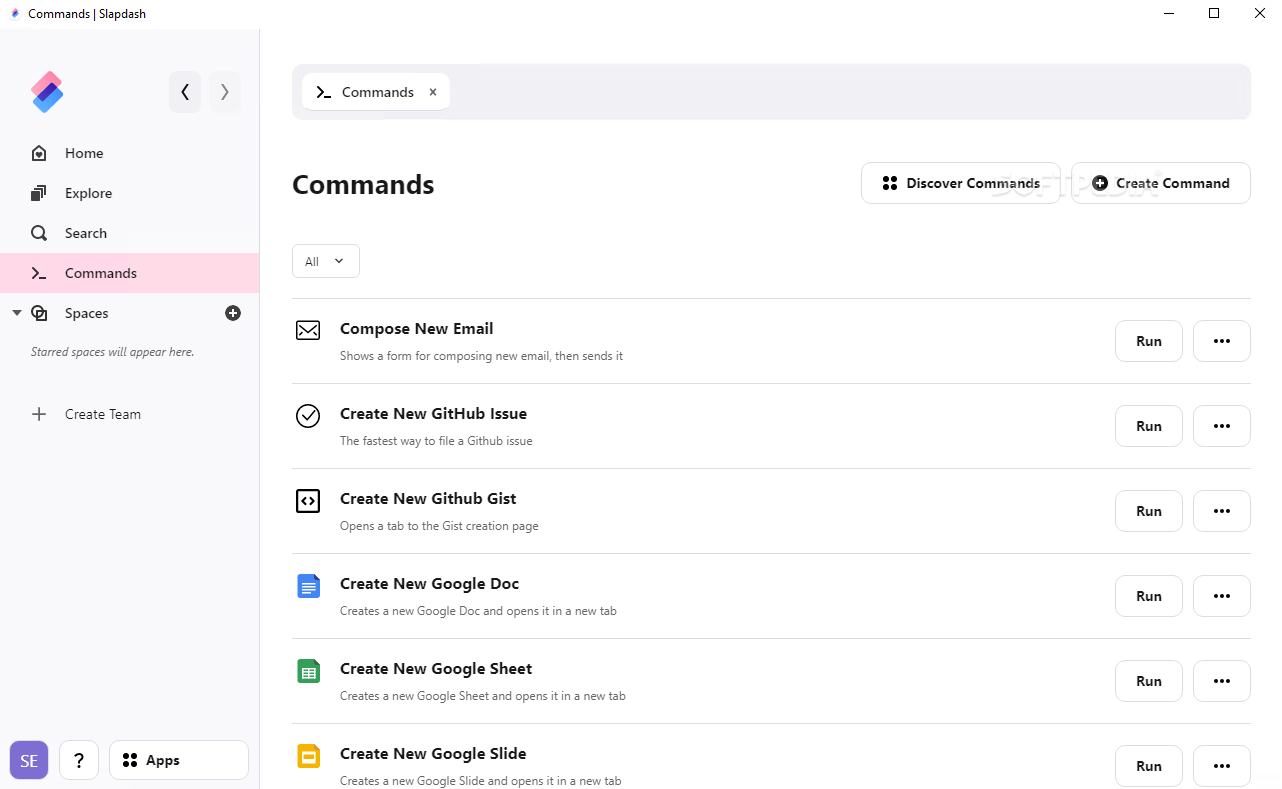1282x789 pixels.
Task: Click the Spaces icon in the sidebar
Action: pyautogui.click(x=39, y=313)
